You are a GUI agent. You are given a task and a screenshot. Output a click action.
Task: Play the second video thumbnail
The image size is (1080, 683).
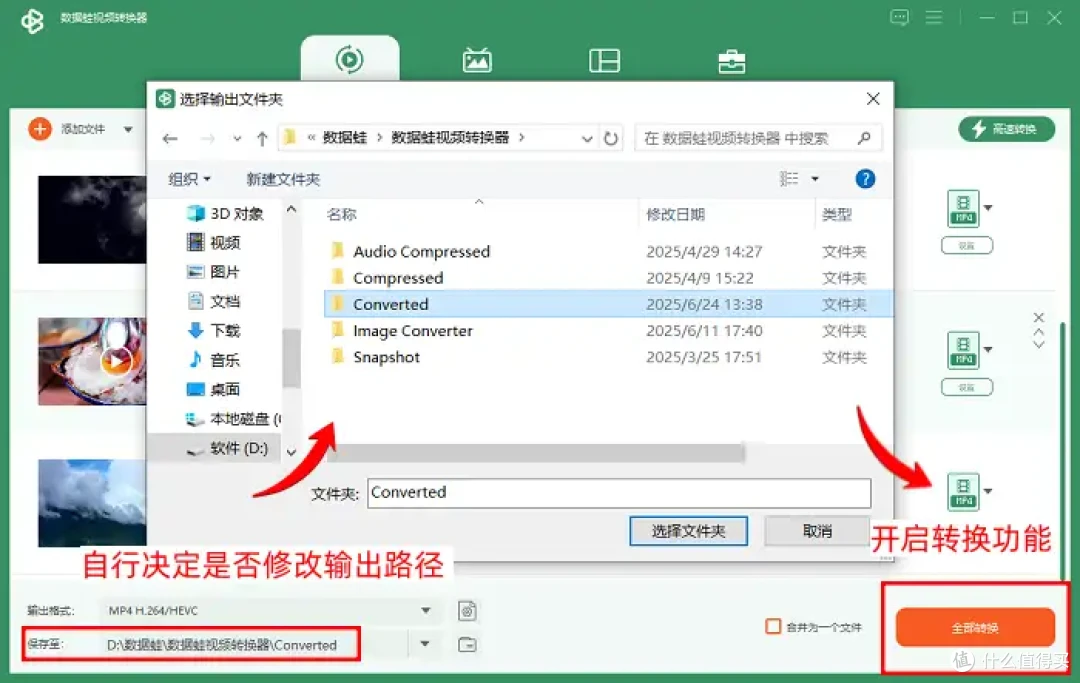click(x=116, y=361)
